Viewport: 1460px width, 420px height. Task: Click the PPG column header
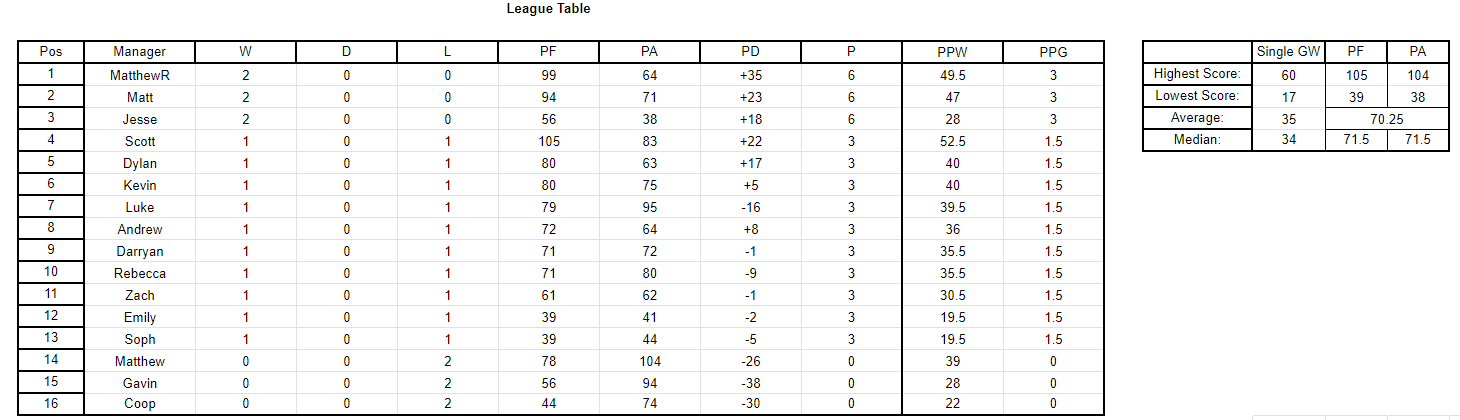pyautogui.click(x=1053, y=52)
